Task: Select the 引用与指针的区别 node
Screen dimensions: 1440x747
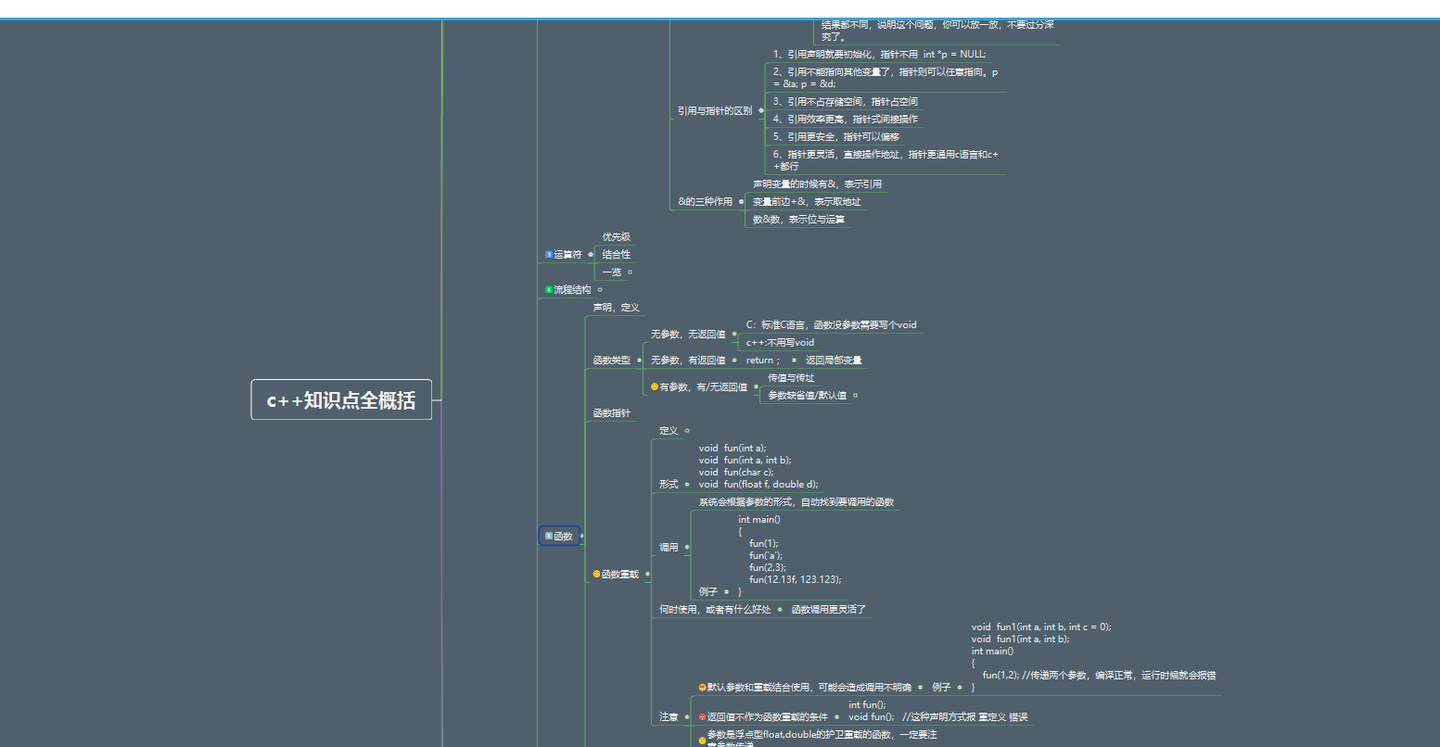Action: [x=715, y=111]
